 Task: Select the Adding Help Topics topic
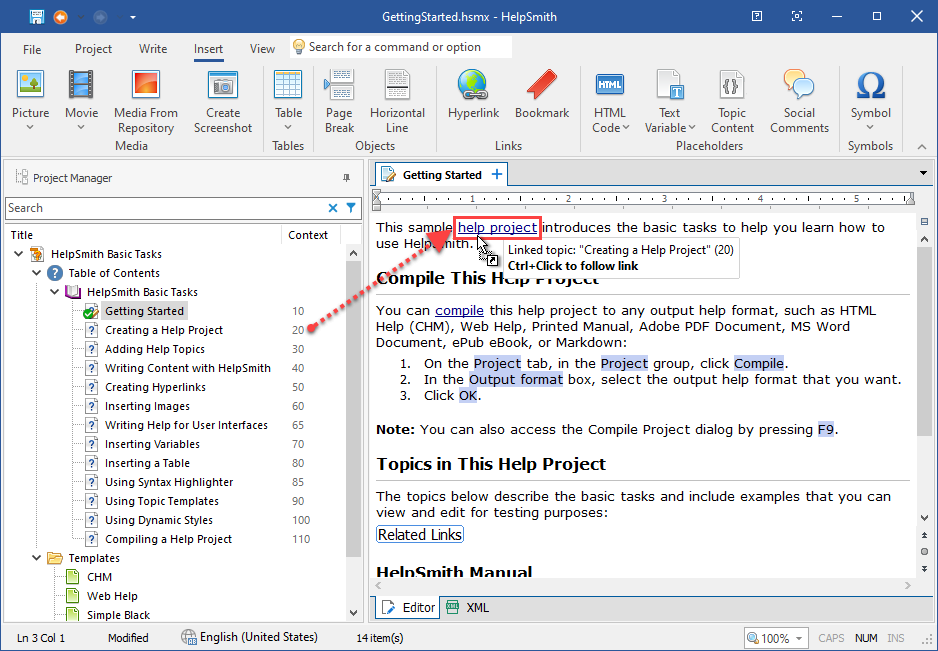[x=155, y=349]
